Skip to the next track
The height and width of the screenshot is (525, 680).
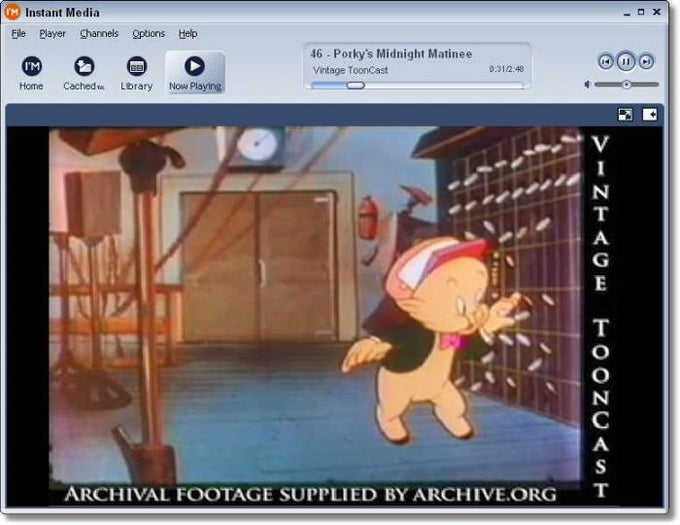pos(646,62)
